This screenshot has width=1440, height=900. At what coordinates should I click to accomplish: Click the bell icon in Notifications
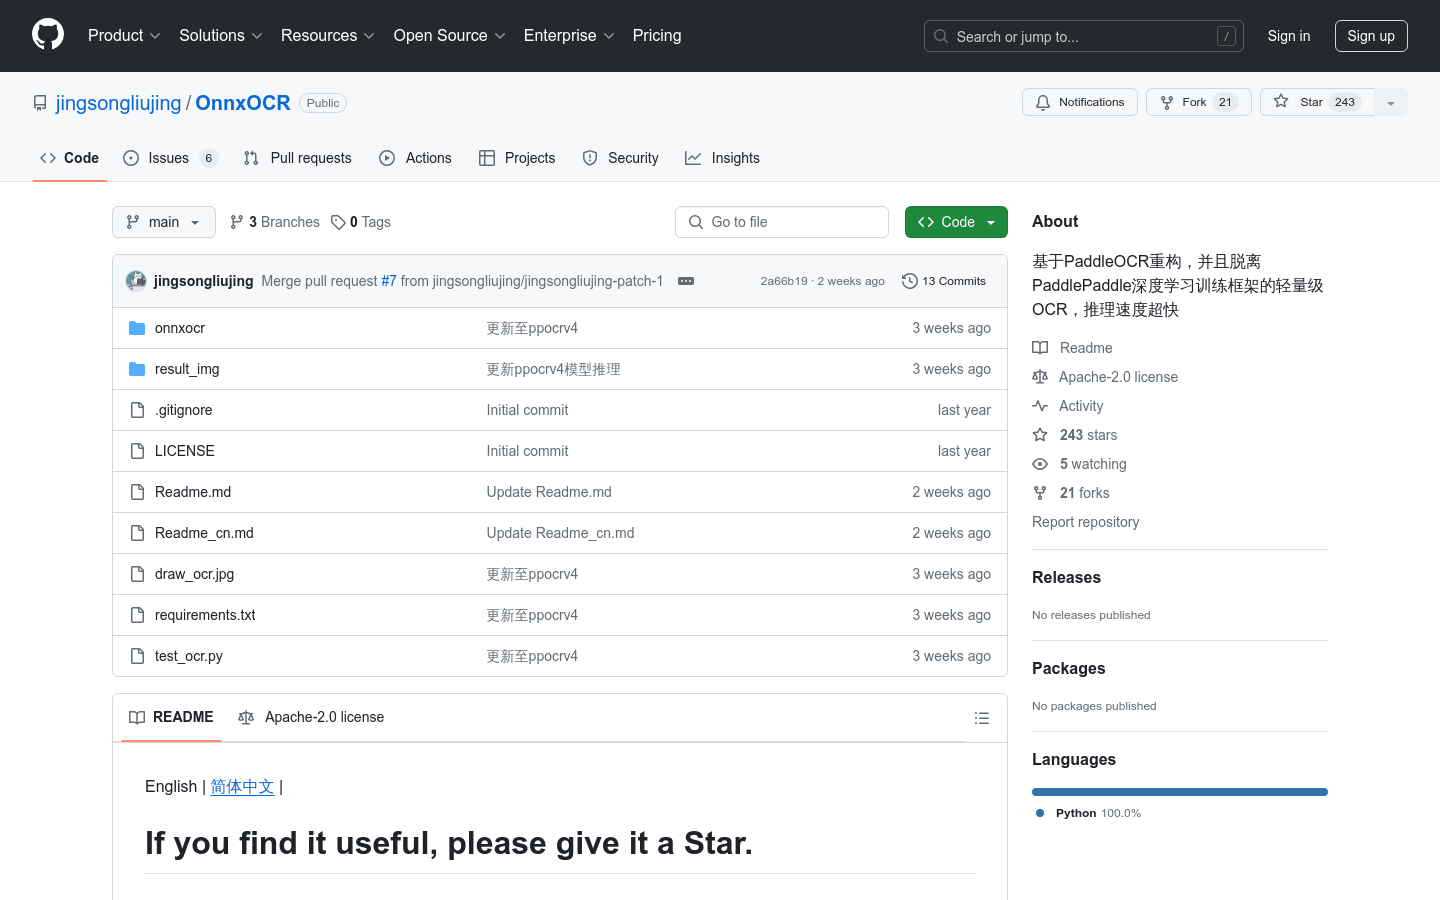(x=1043, y=102)
